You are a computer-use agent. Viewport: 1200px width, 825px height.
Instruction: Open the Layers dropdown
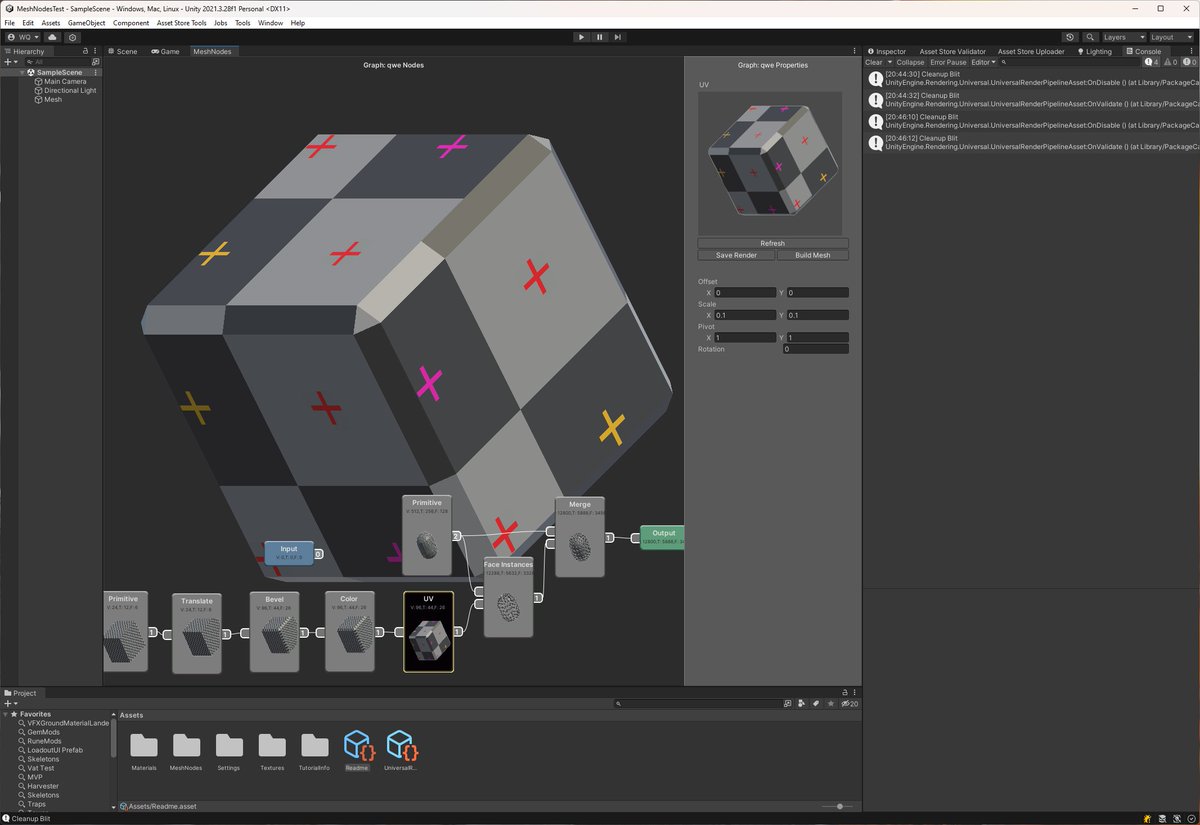click(1123, 37)
